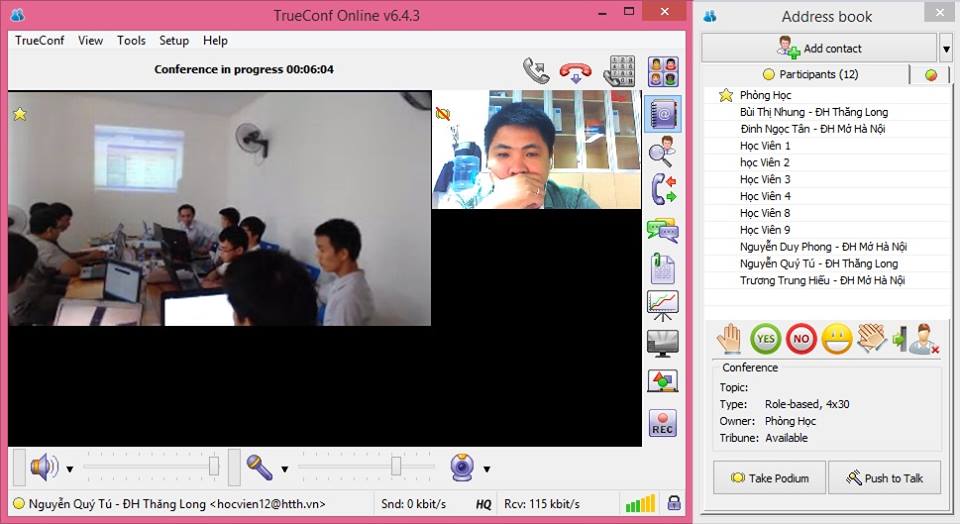Send the green YES reaction
The width and height of the screenshot is (960, 524).
(x=765, y=339)
